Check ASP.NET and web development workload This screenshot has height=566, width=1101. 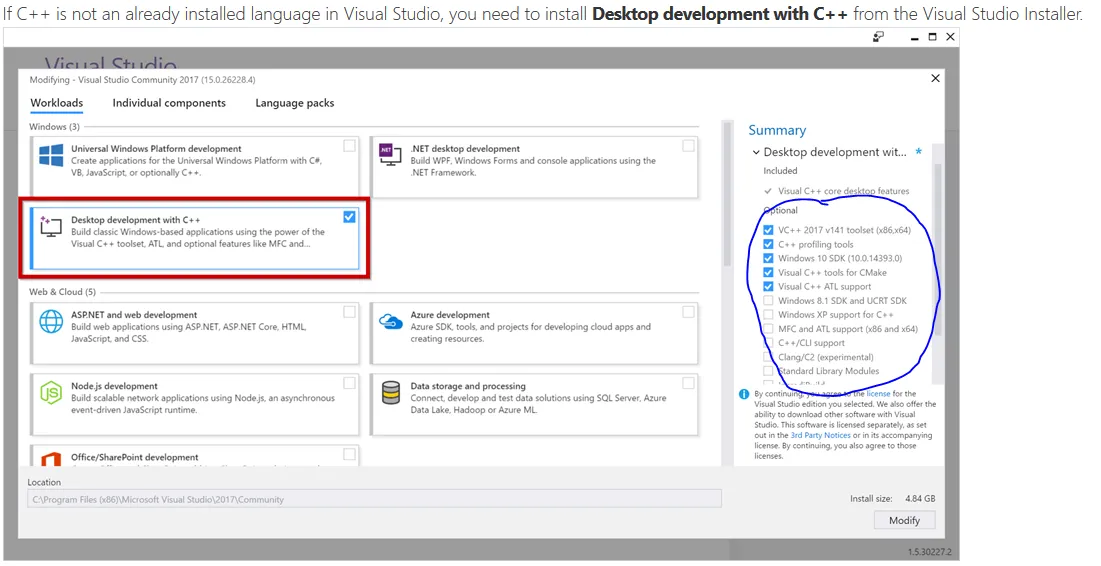click(349, 312)
